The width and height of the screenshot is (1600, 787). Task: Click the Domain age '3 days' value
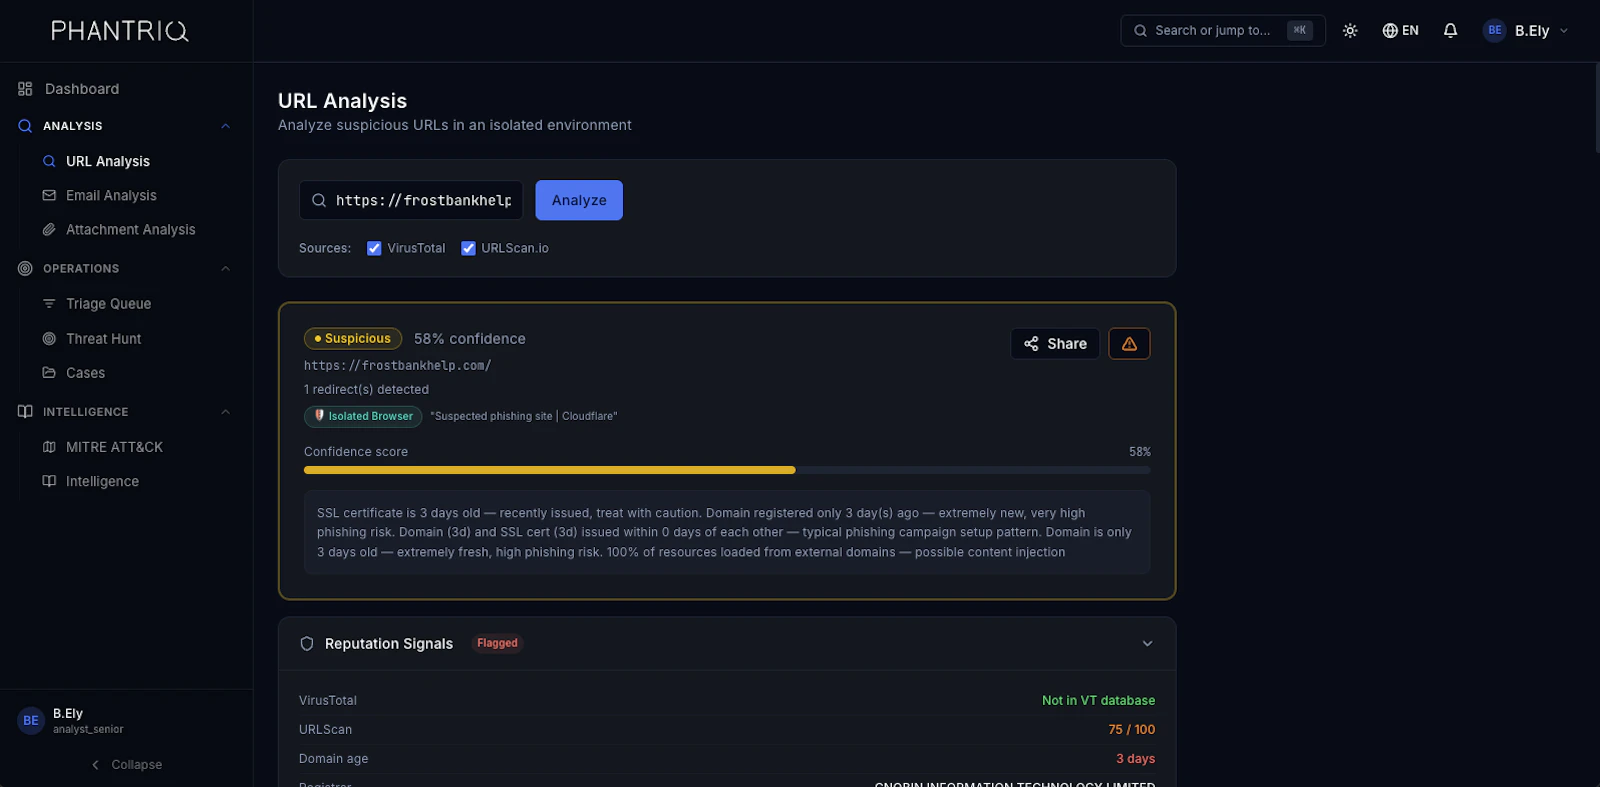coord(1135,759)
